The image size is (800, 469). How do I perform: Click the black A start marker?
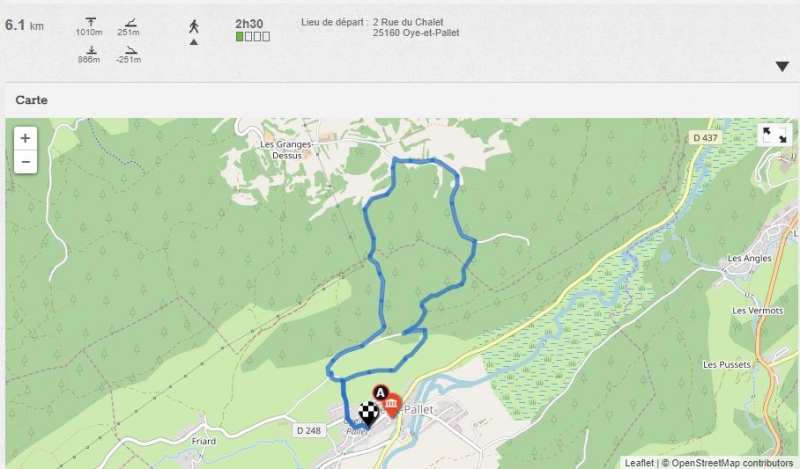(x=380, y=392)
